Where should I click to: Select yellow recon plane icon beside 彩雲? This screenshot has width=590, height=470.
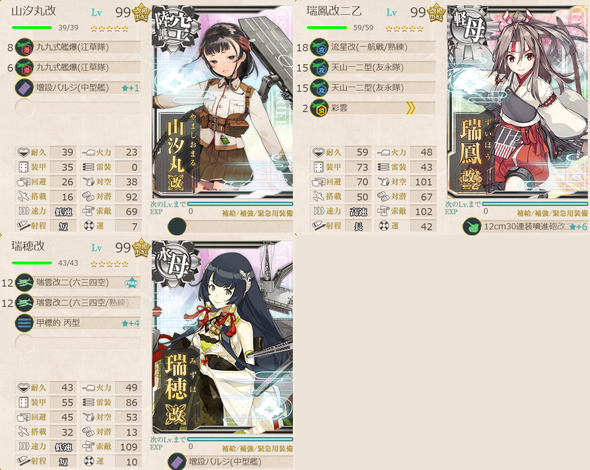point(319,108)
